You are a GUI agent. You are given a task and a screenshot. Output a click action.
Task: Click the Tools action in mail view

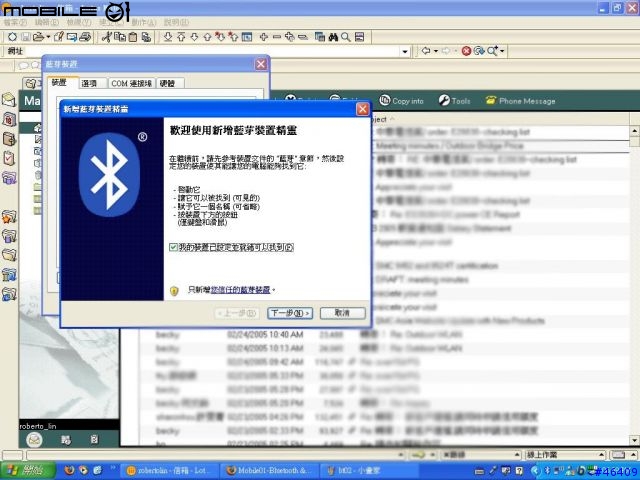tap(454, 101)
